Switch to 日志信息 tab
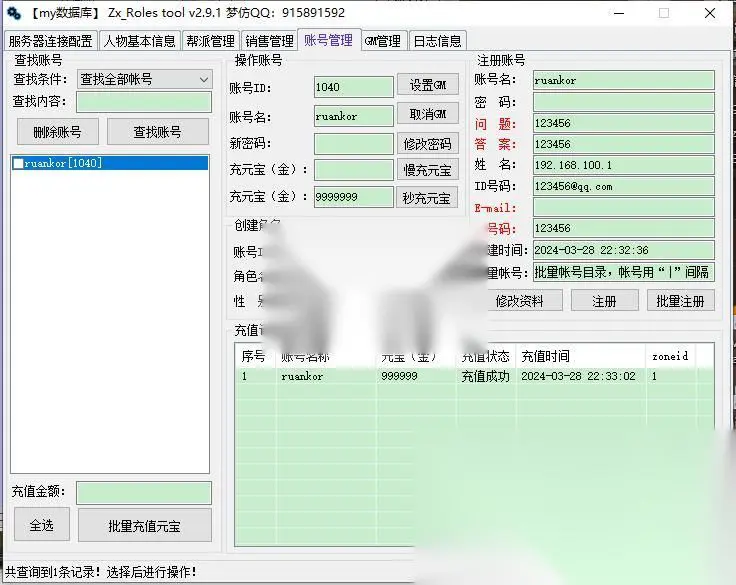This screenshot has width=736, height=585. pyautogui.click(x=437, y=41)
